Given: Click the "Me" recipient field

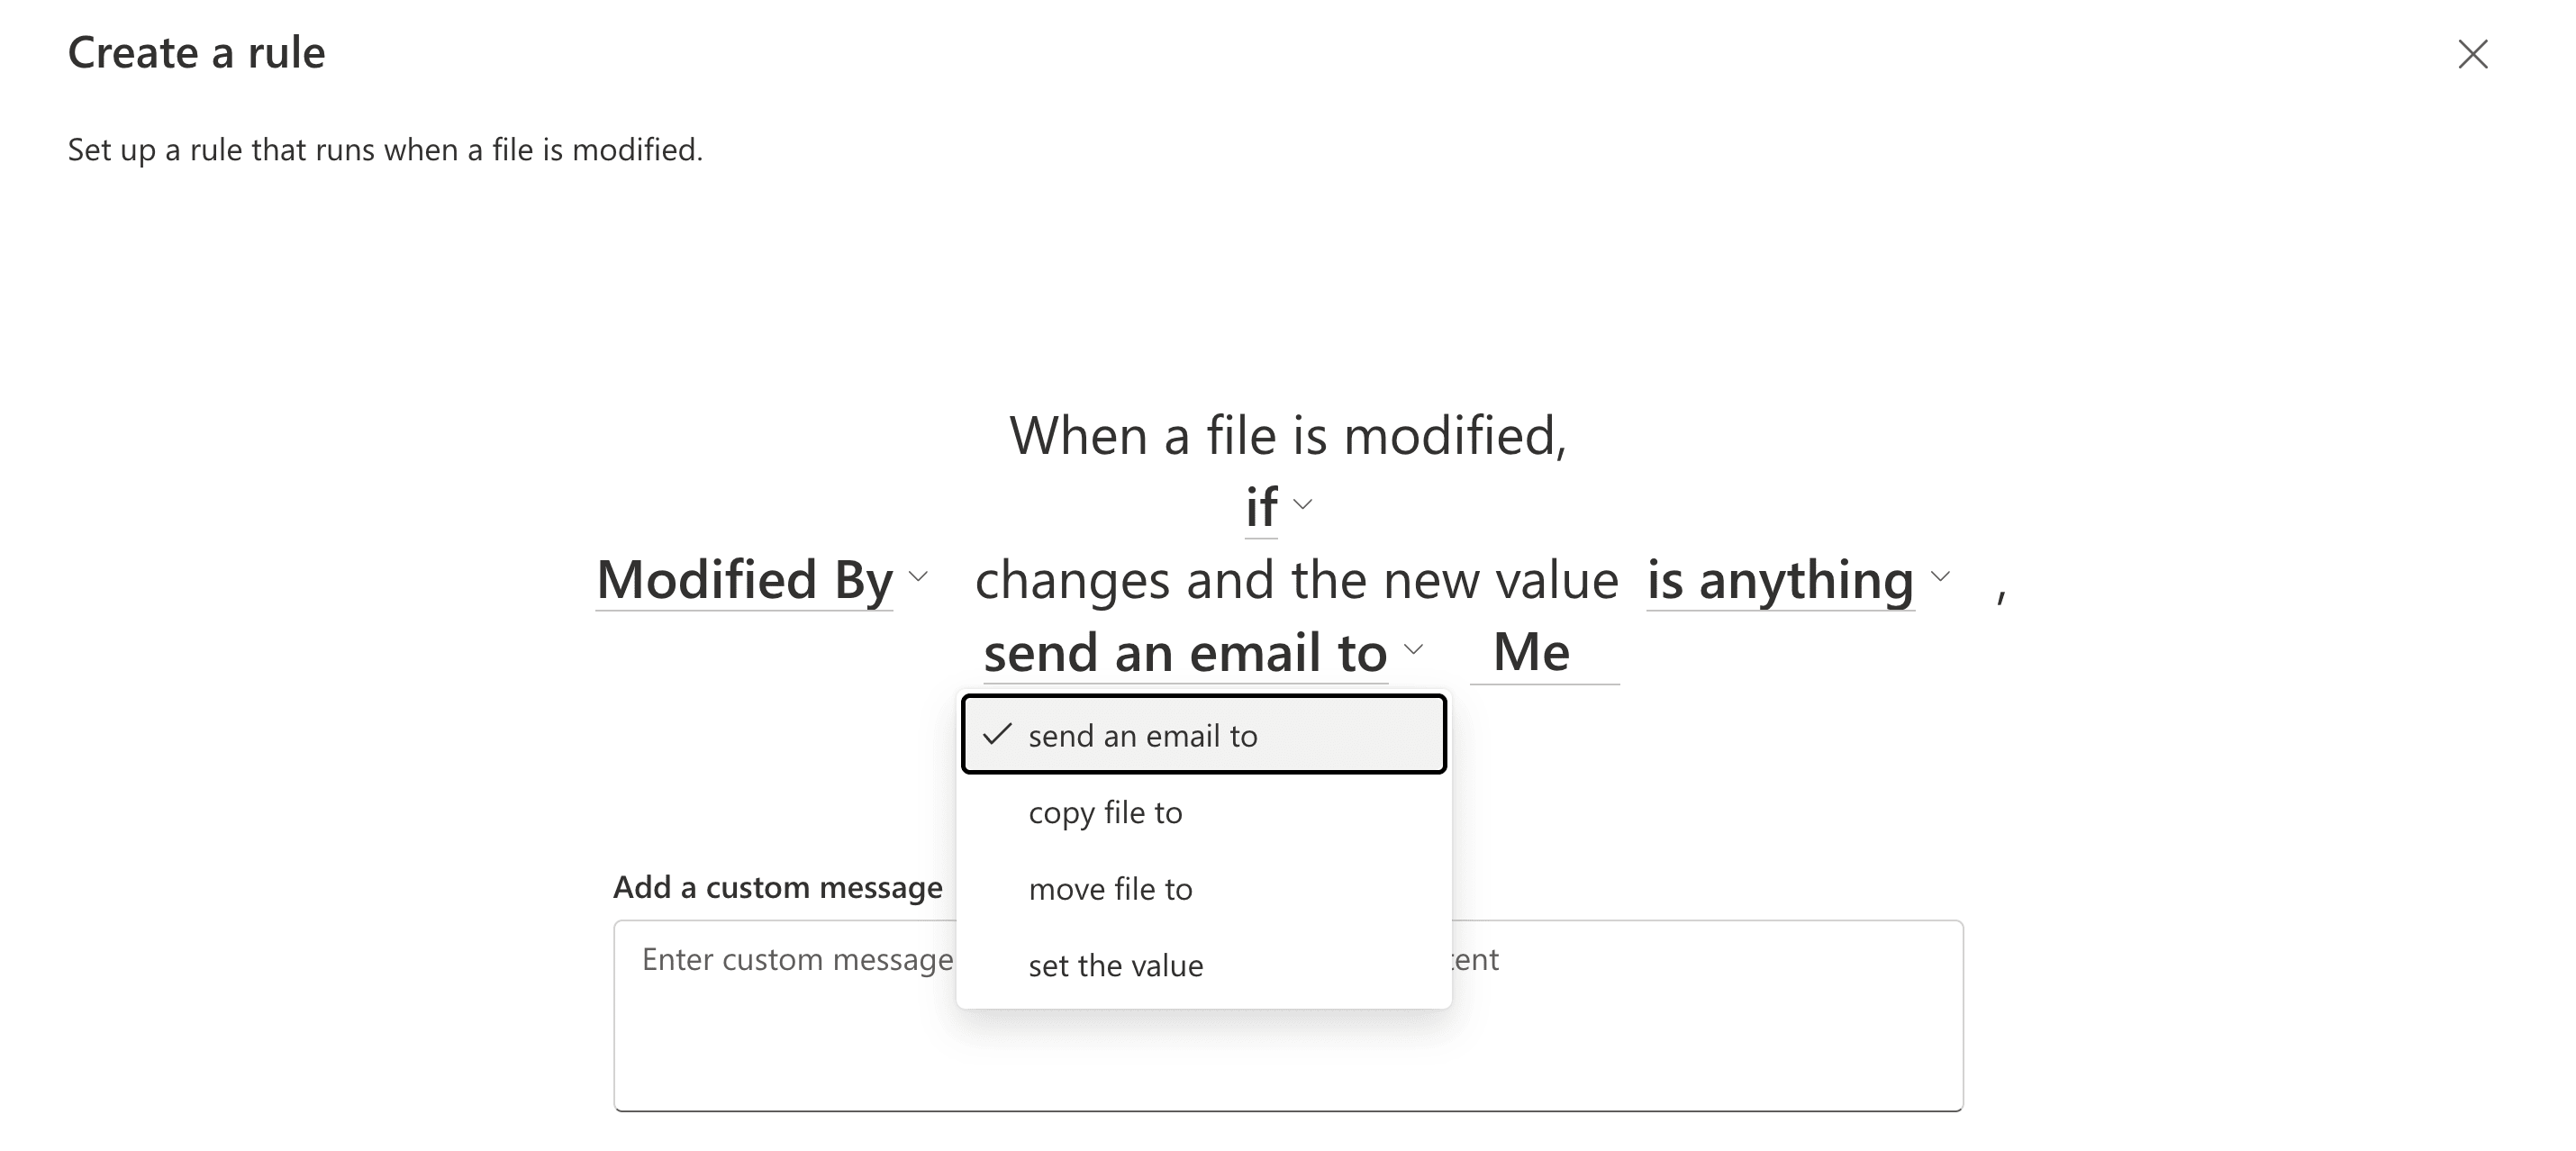Looking at the screenshot, I should pyautogui.click(x=1531, y=651).
